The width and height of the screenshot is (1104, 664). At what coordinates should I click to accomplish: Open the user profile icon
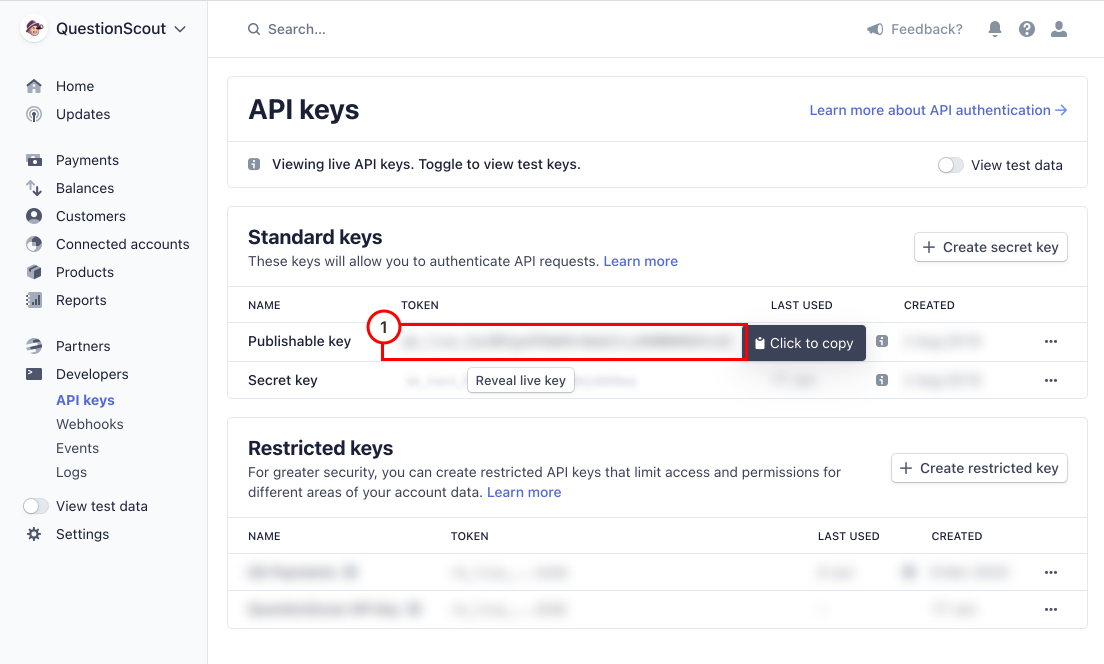(1058, 29)
